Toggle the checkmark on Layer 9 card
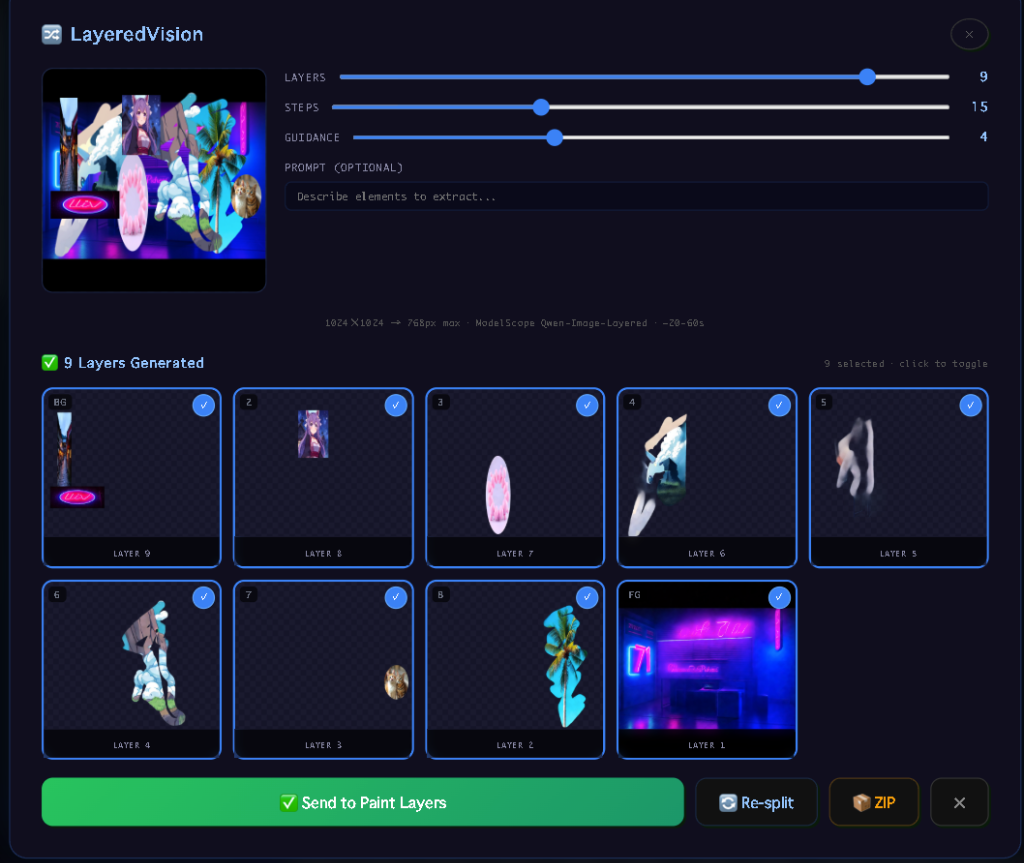This screenshot has height=863, width=1024. pos(204,405)
